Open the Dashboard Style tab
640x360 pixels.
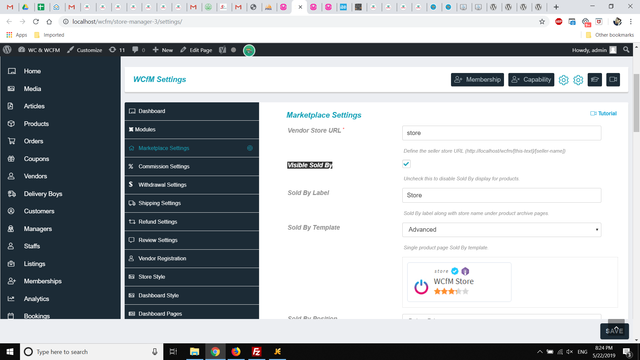(192, 295)
